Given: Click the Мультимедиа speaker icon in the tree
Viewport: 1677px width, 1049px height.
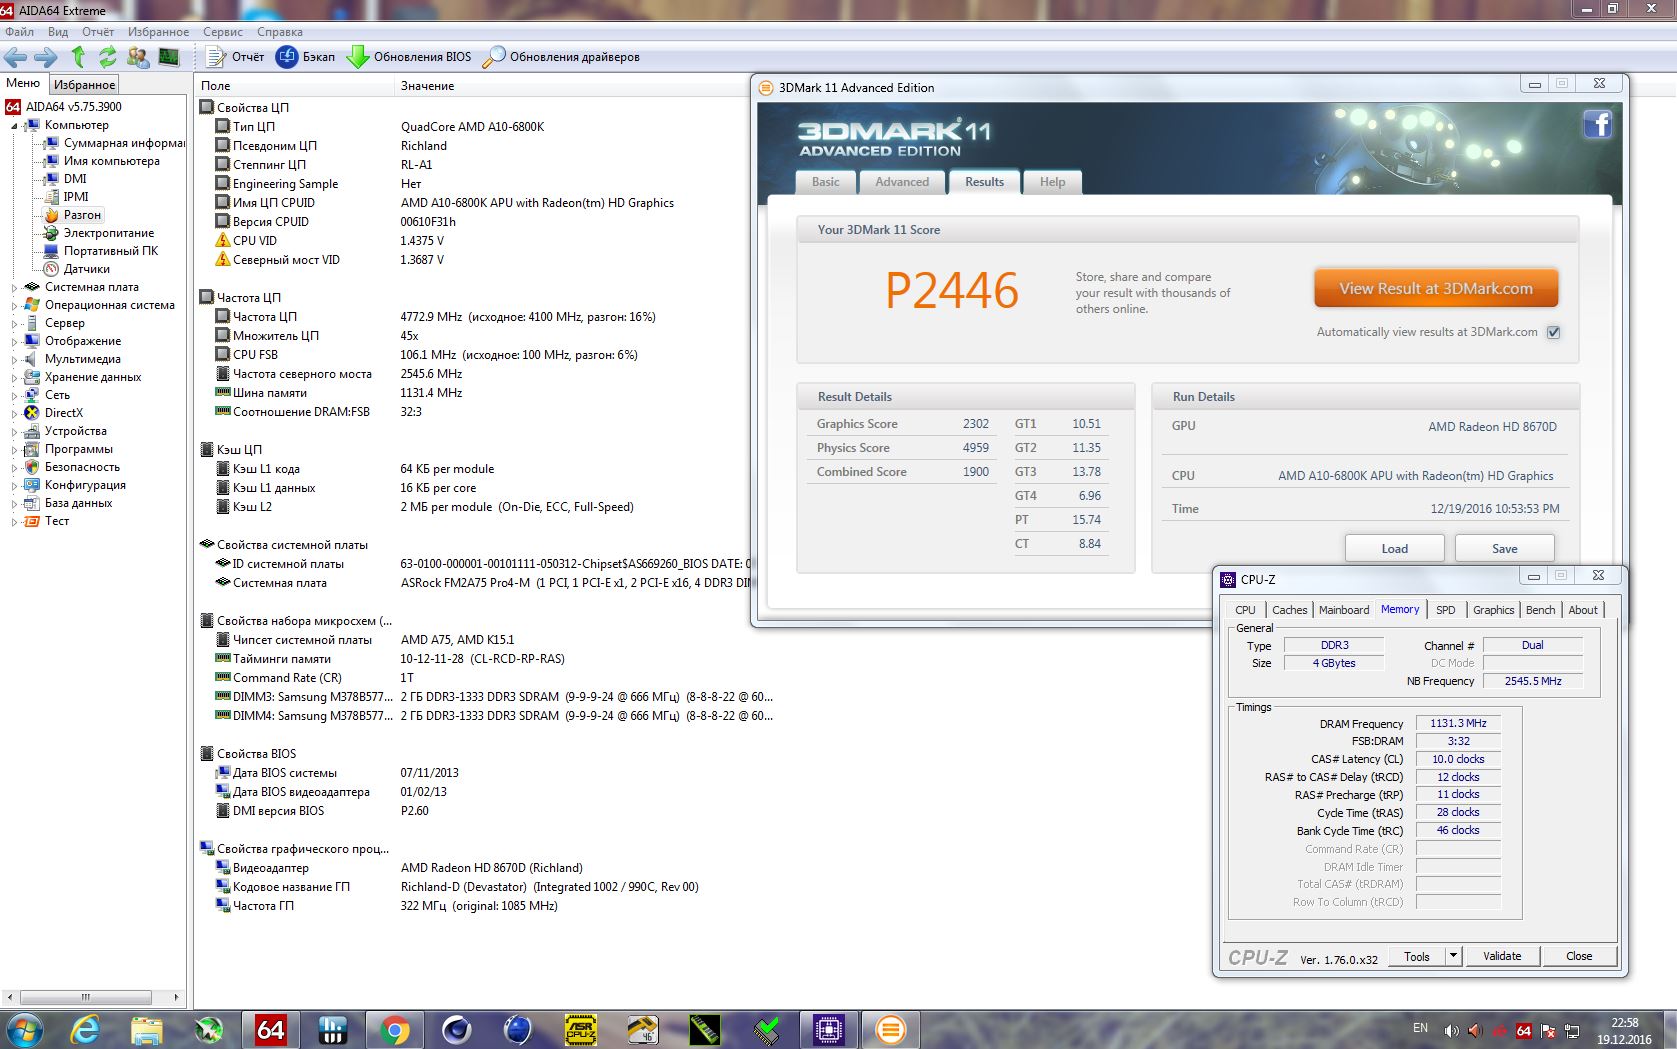Looking at the screenshot, I should pyautogui.click(x=32, y=359).
